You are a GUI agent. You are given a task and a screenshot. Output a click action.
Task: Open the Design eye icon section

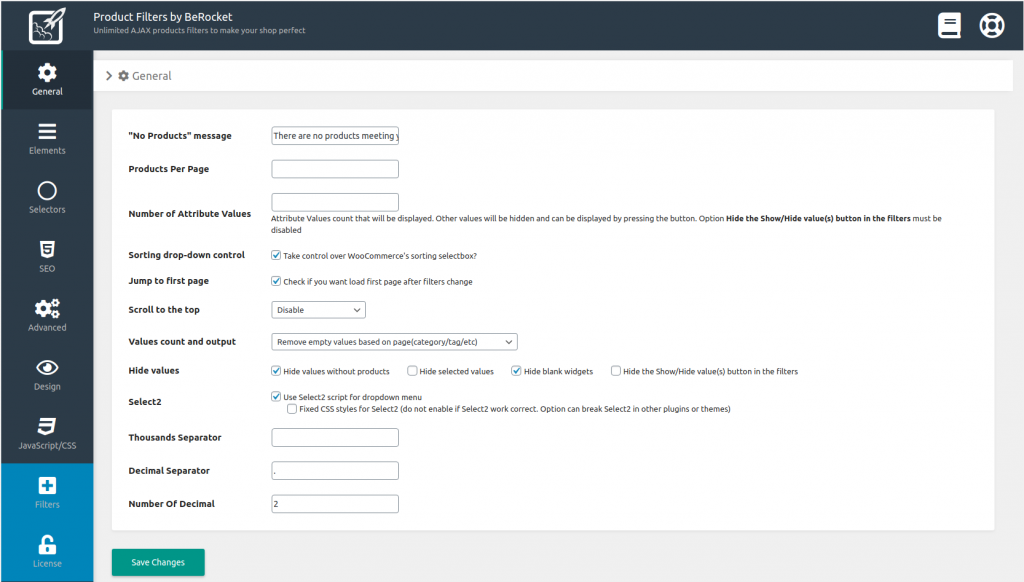click(x=47, y=375)
